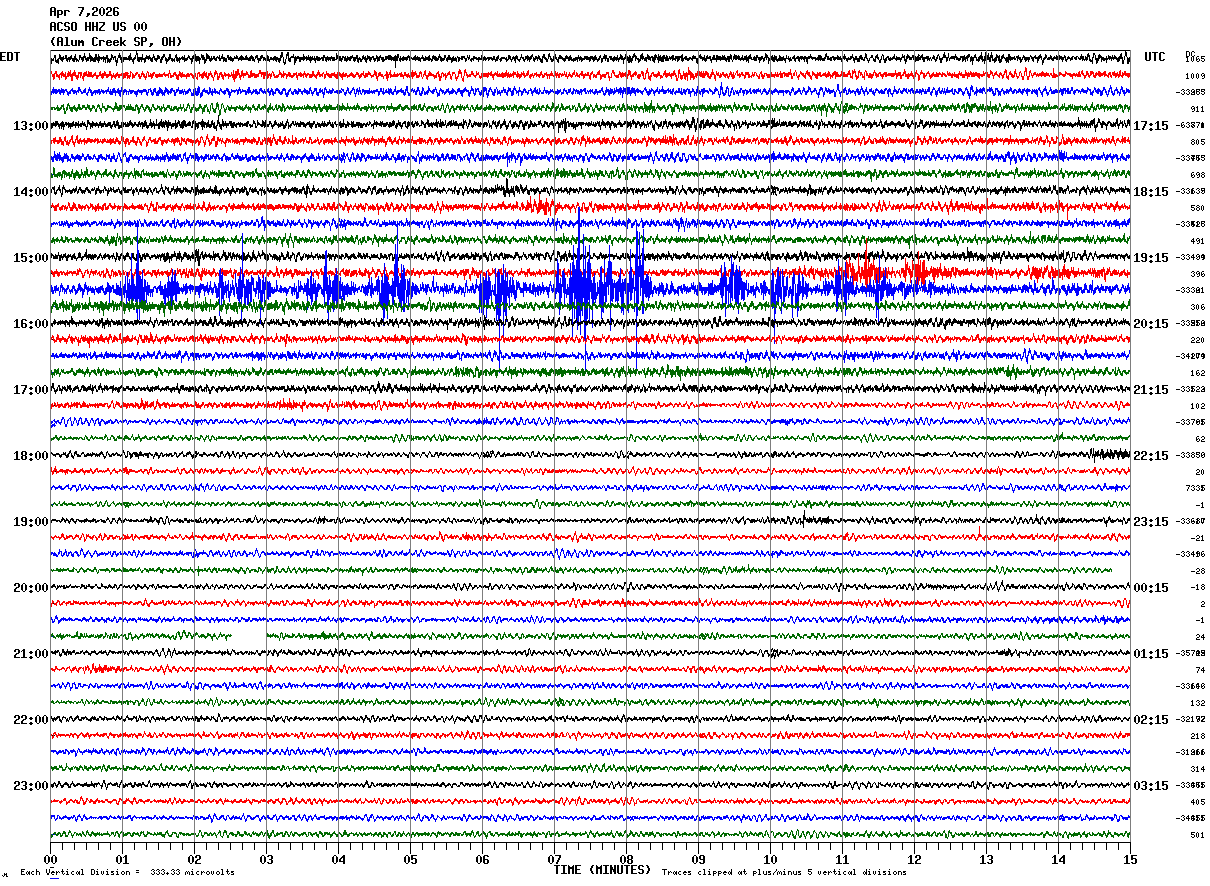The image size is (1210, 886).
Task: Select the 23:00 EDT time label
Action: (x=30, y=786)
